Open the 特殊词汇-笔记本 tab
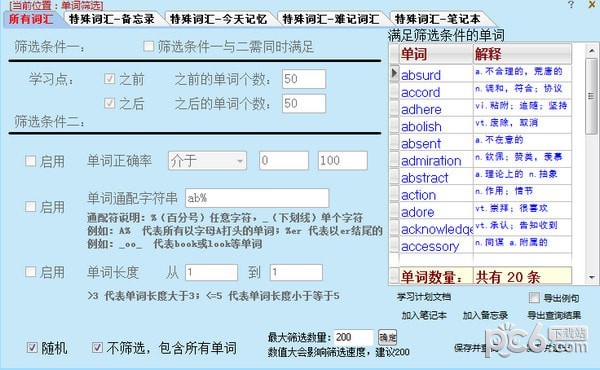 (x=437, y=19)
